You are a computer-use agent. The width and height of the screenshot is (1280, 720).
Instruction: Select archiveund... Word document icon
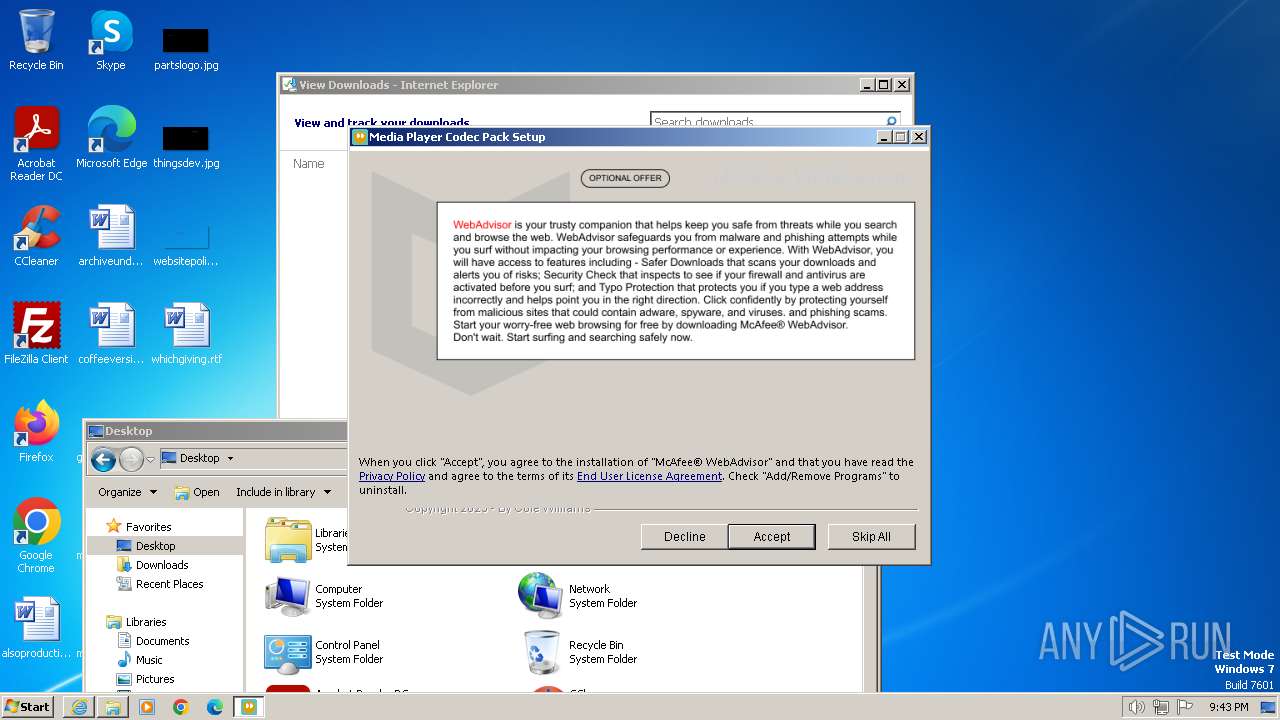click(110, 236)
